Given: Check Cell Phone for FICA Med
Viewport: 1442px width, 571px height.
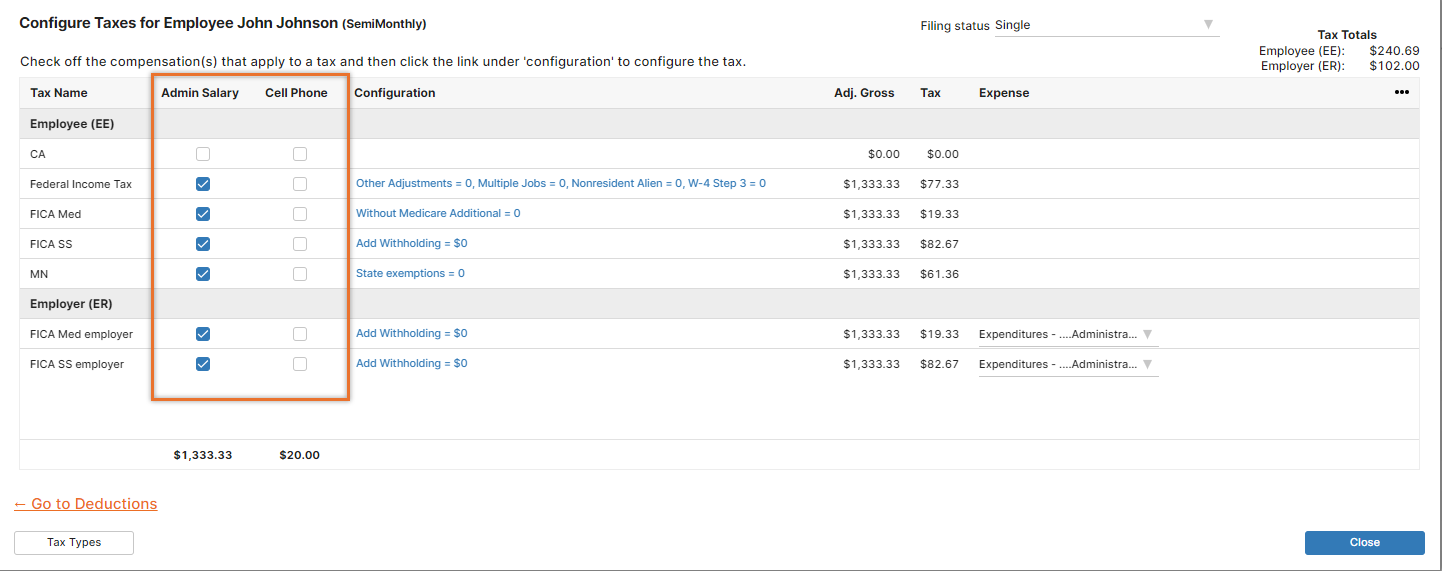Looking at the screenshot, I should click(300, 214).
